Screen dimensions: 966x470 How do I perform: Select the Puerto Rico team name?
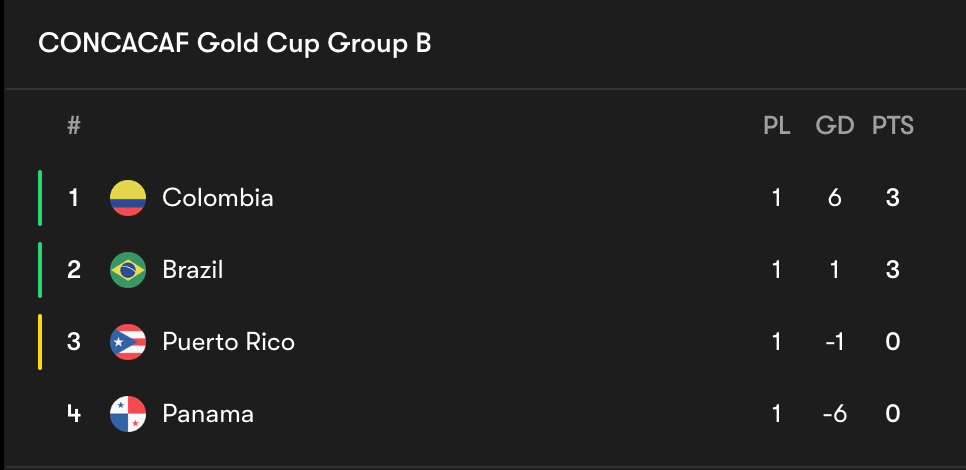point(229,342)
